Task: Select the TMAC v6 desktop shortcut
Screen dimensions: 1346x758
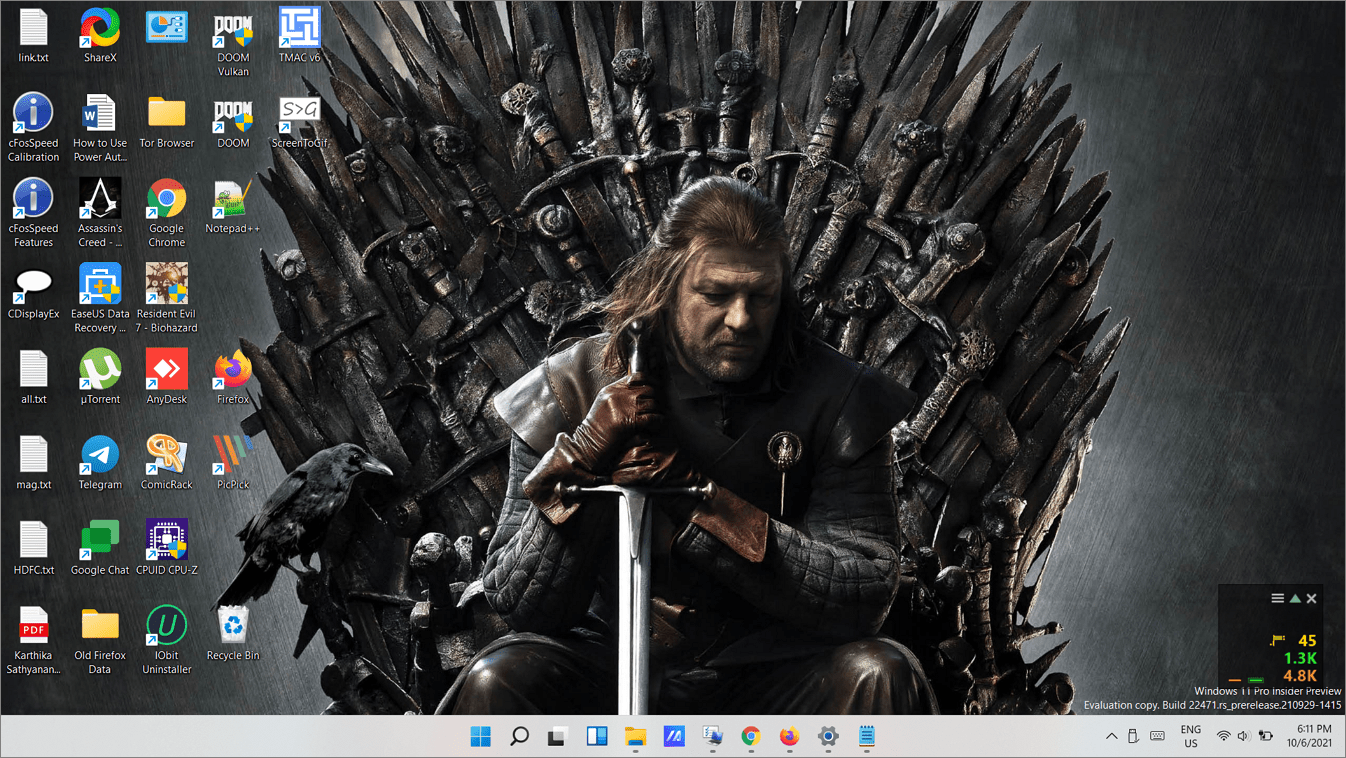Action: tap(300, 36)
